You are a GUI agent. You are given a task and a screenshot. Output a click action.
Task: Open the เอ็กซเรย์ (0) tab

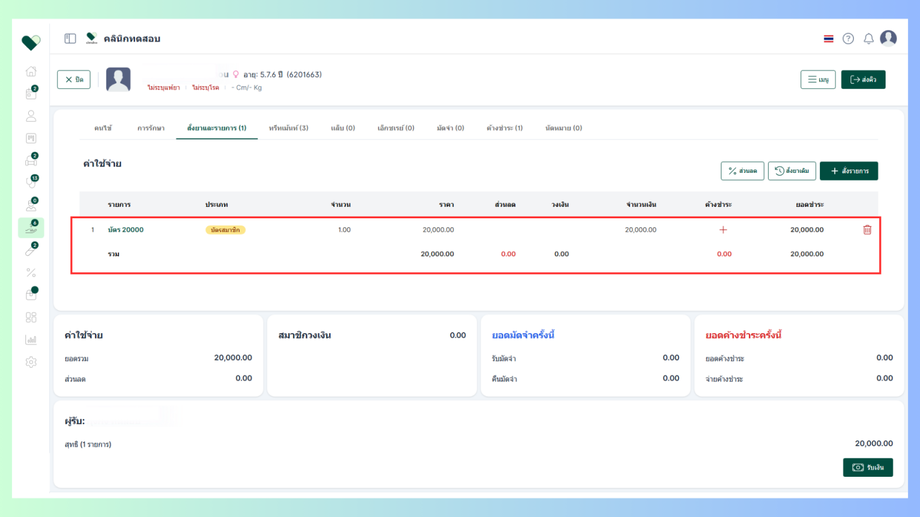(x=395, y=128)
